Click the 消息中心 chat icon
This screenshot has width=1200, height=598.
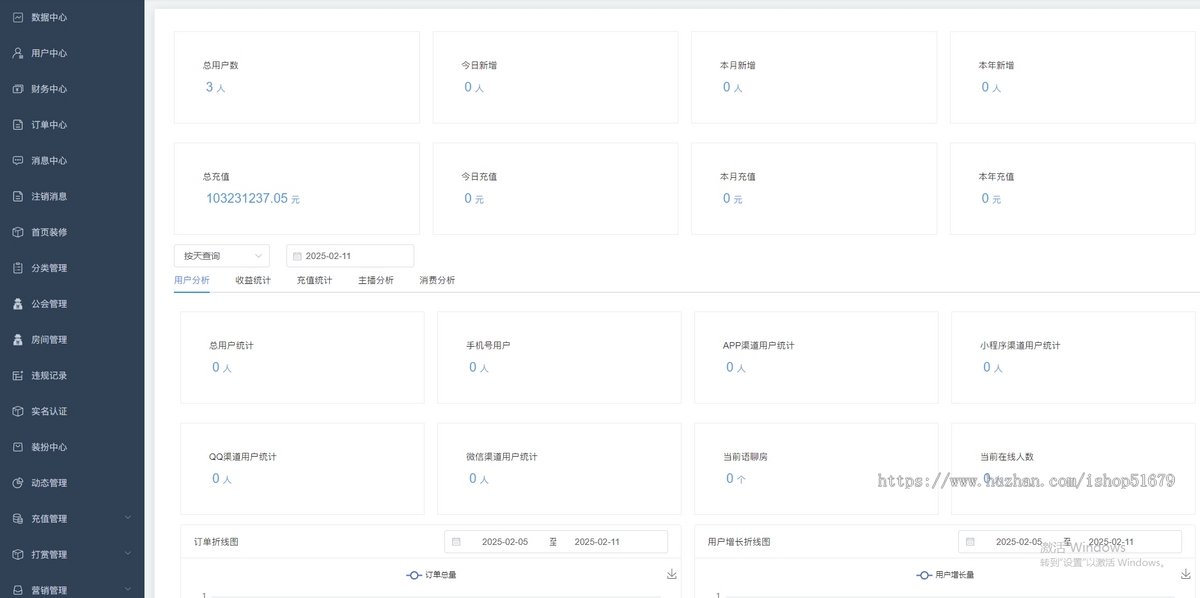[18, 160]
